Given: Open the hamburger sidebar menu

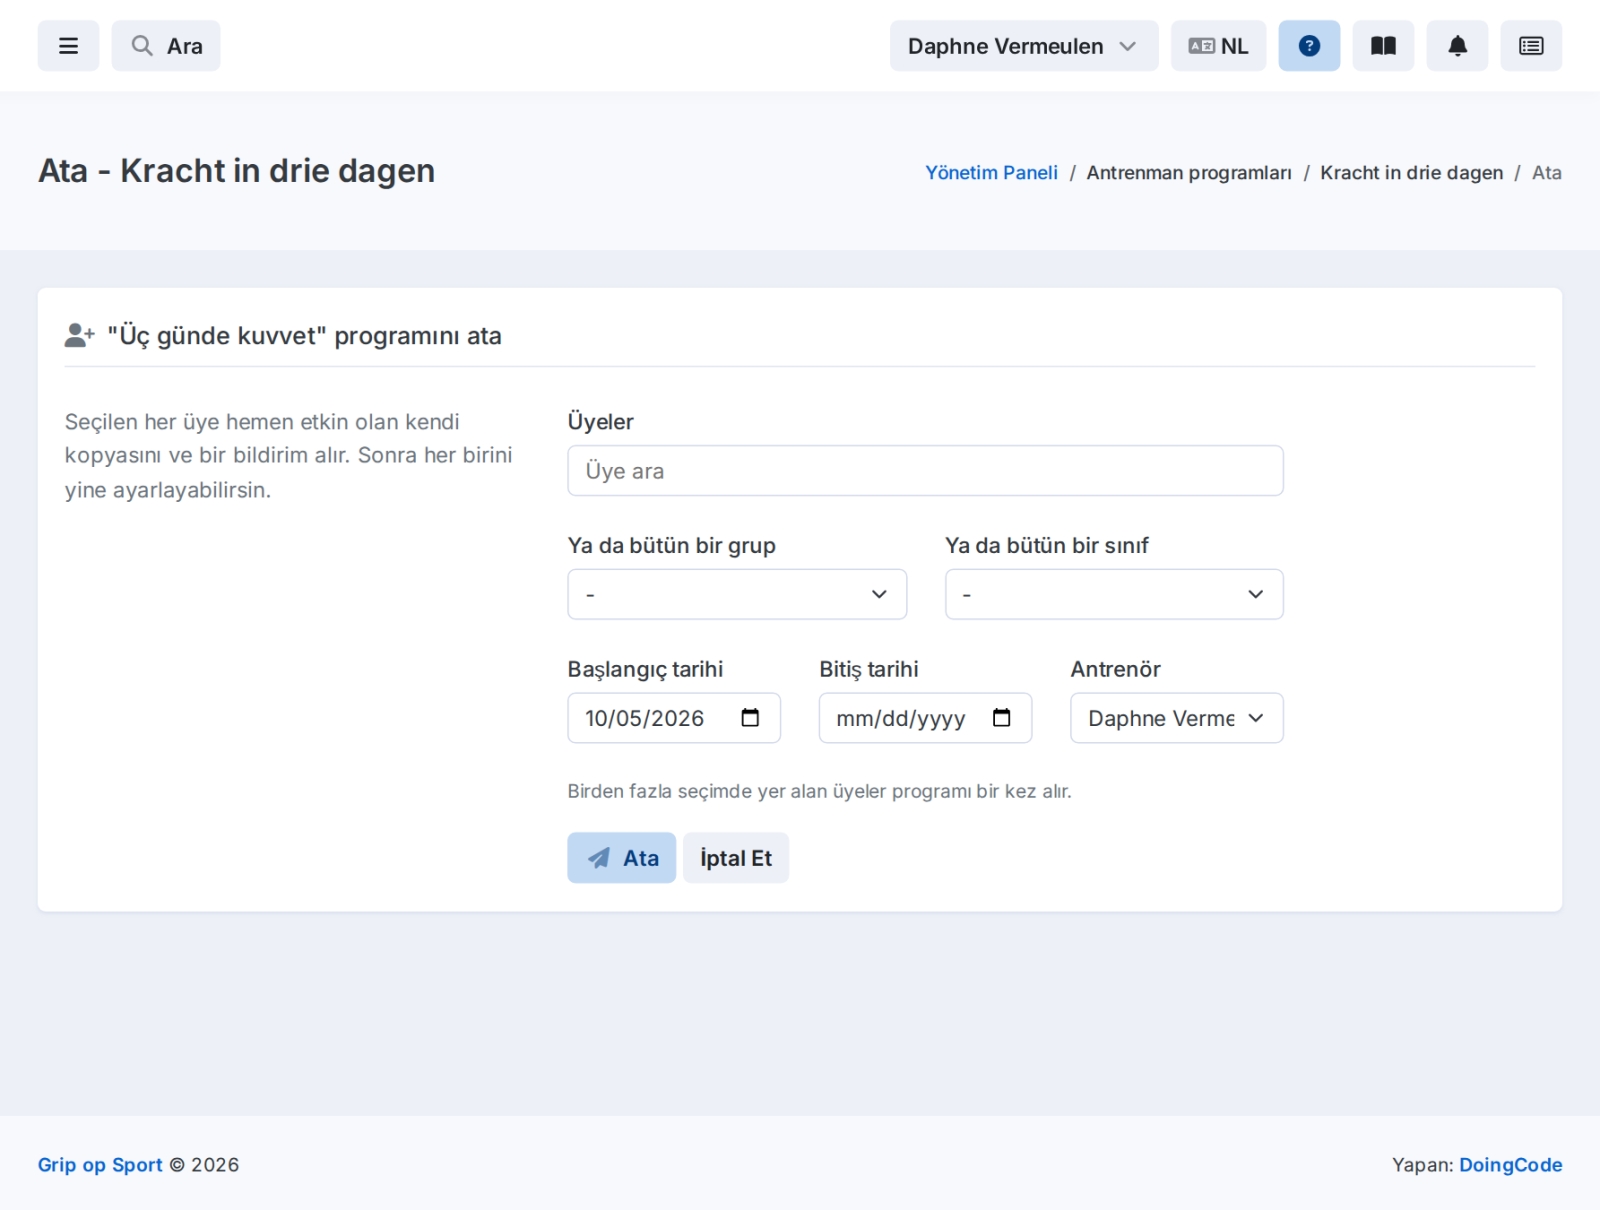Looking at the screenshot, I should (68, 46).
